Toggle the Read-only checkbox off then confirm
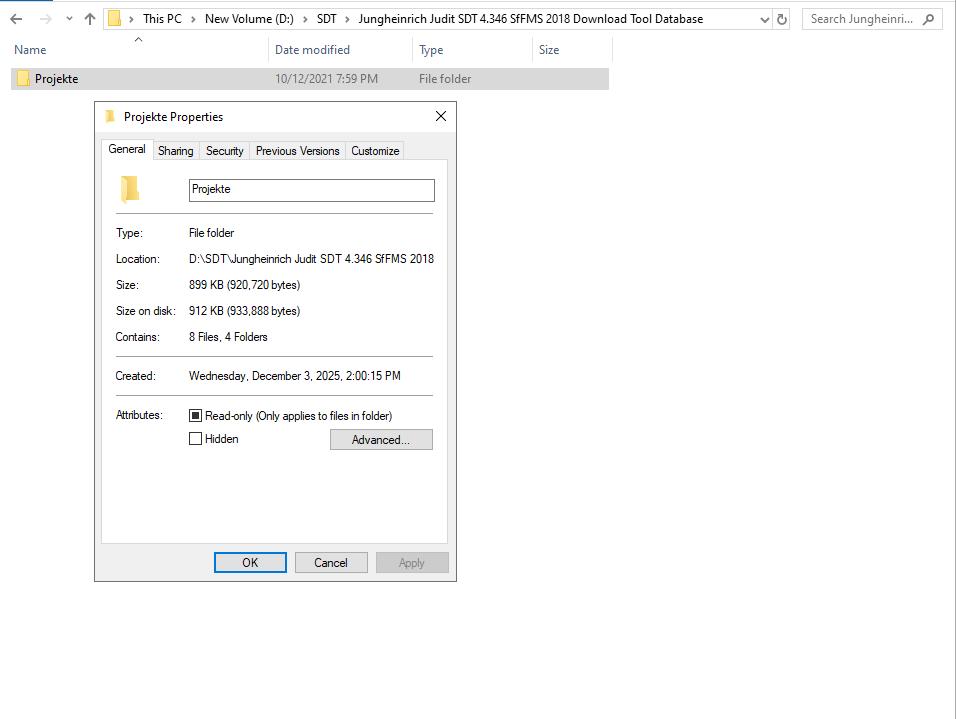 (x=196, y=415)
